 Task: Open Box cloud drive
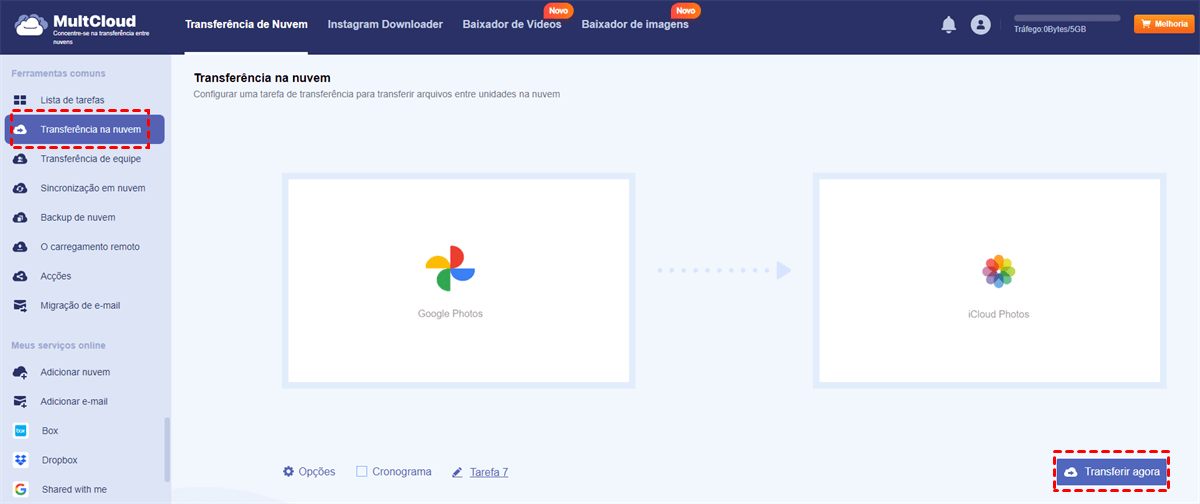(x=50, y=431)
